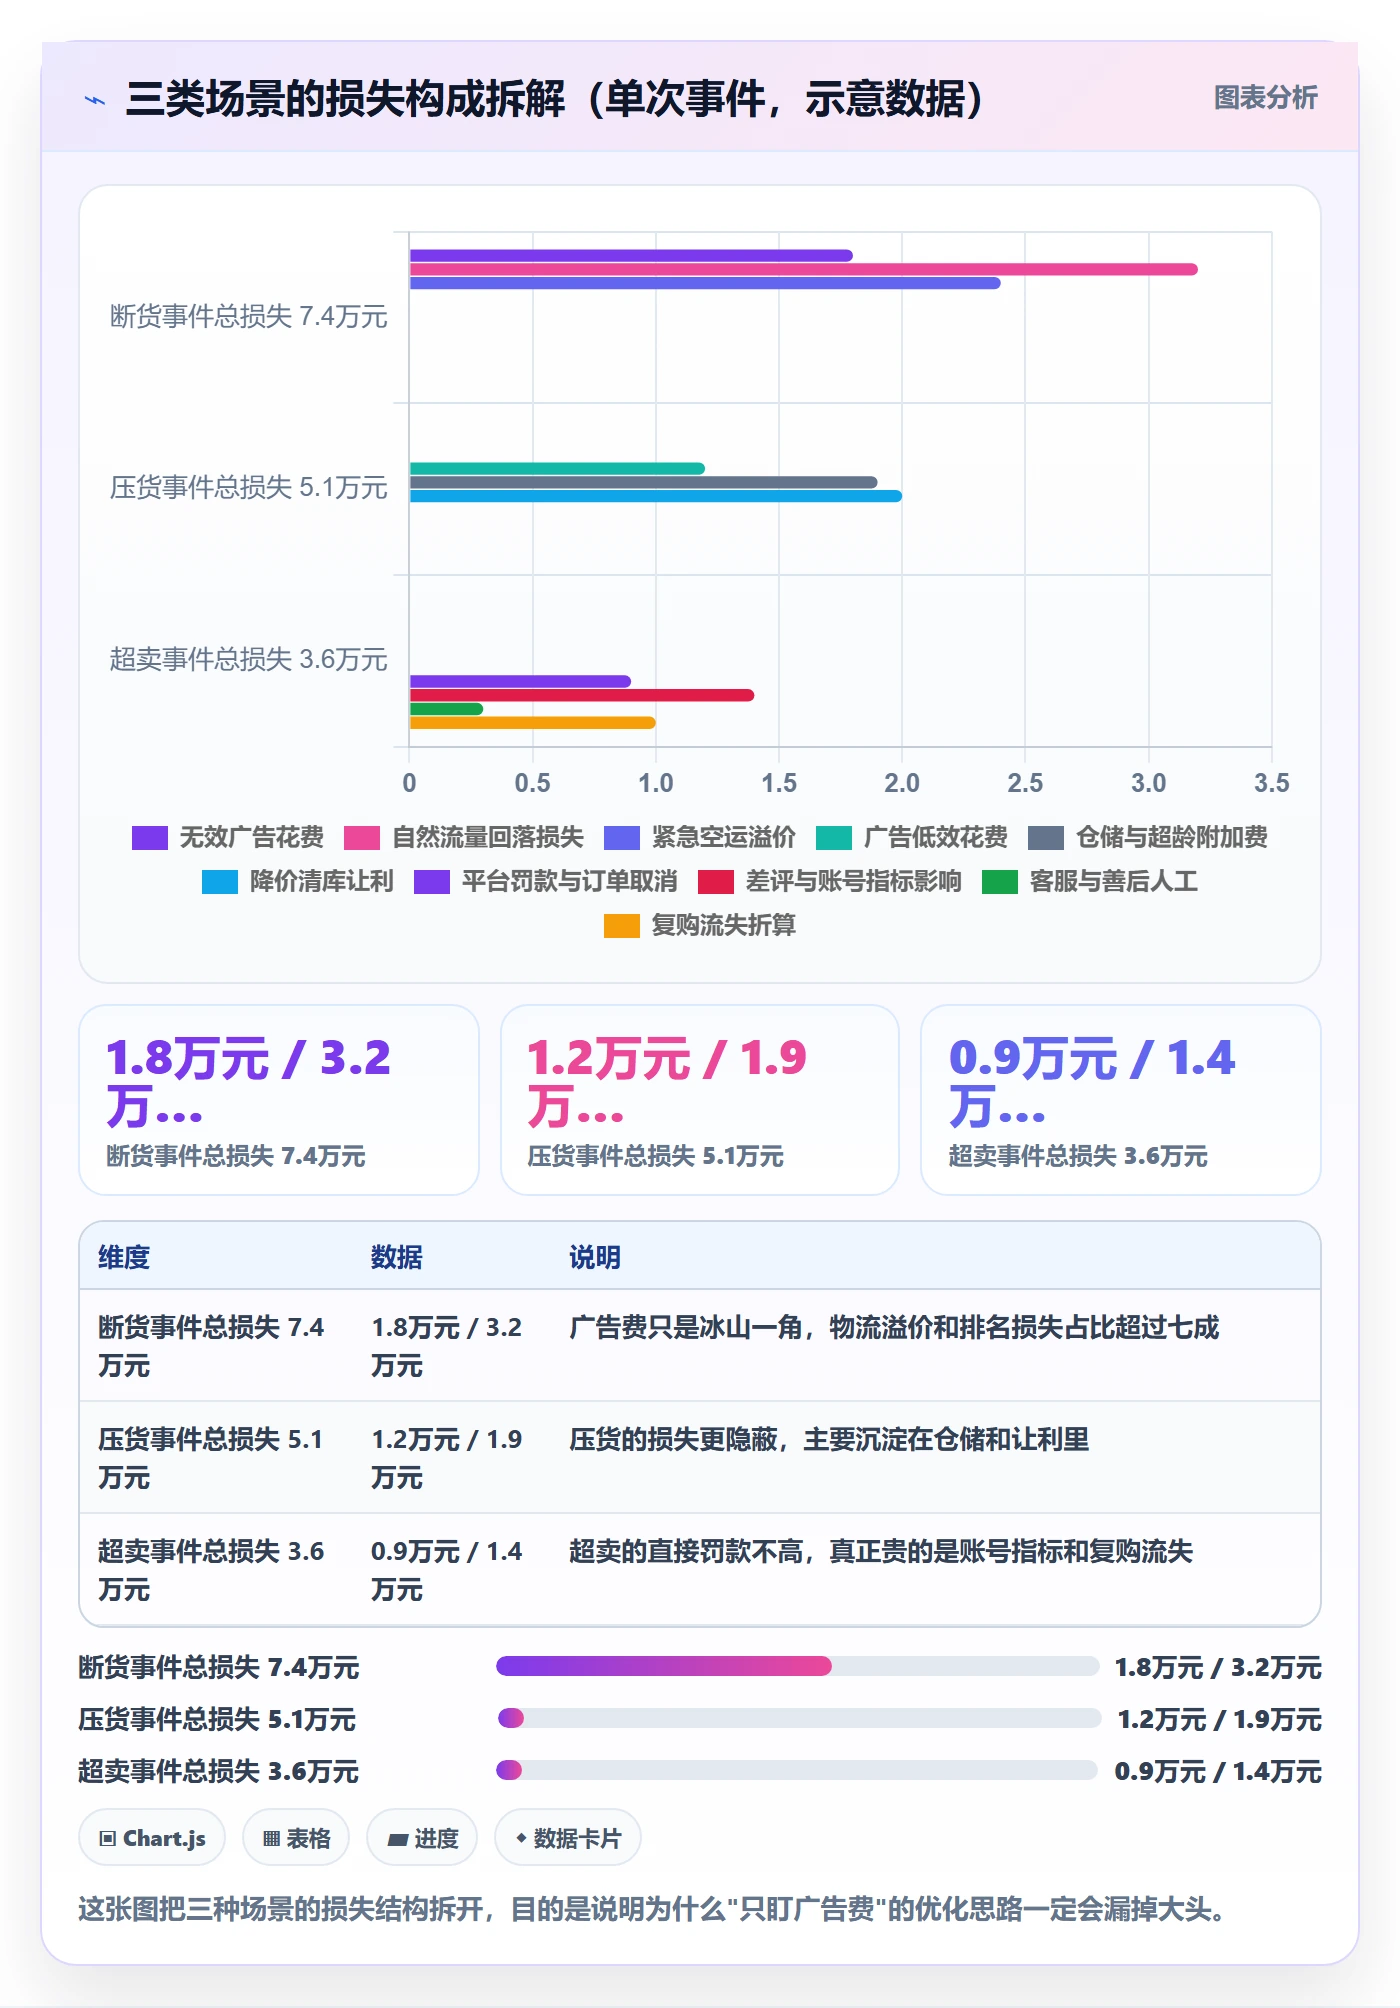Toggle the 复购流失折算 legend swatch

tap(622, 925)
